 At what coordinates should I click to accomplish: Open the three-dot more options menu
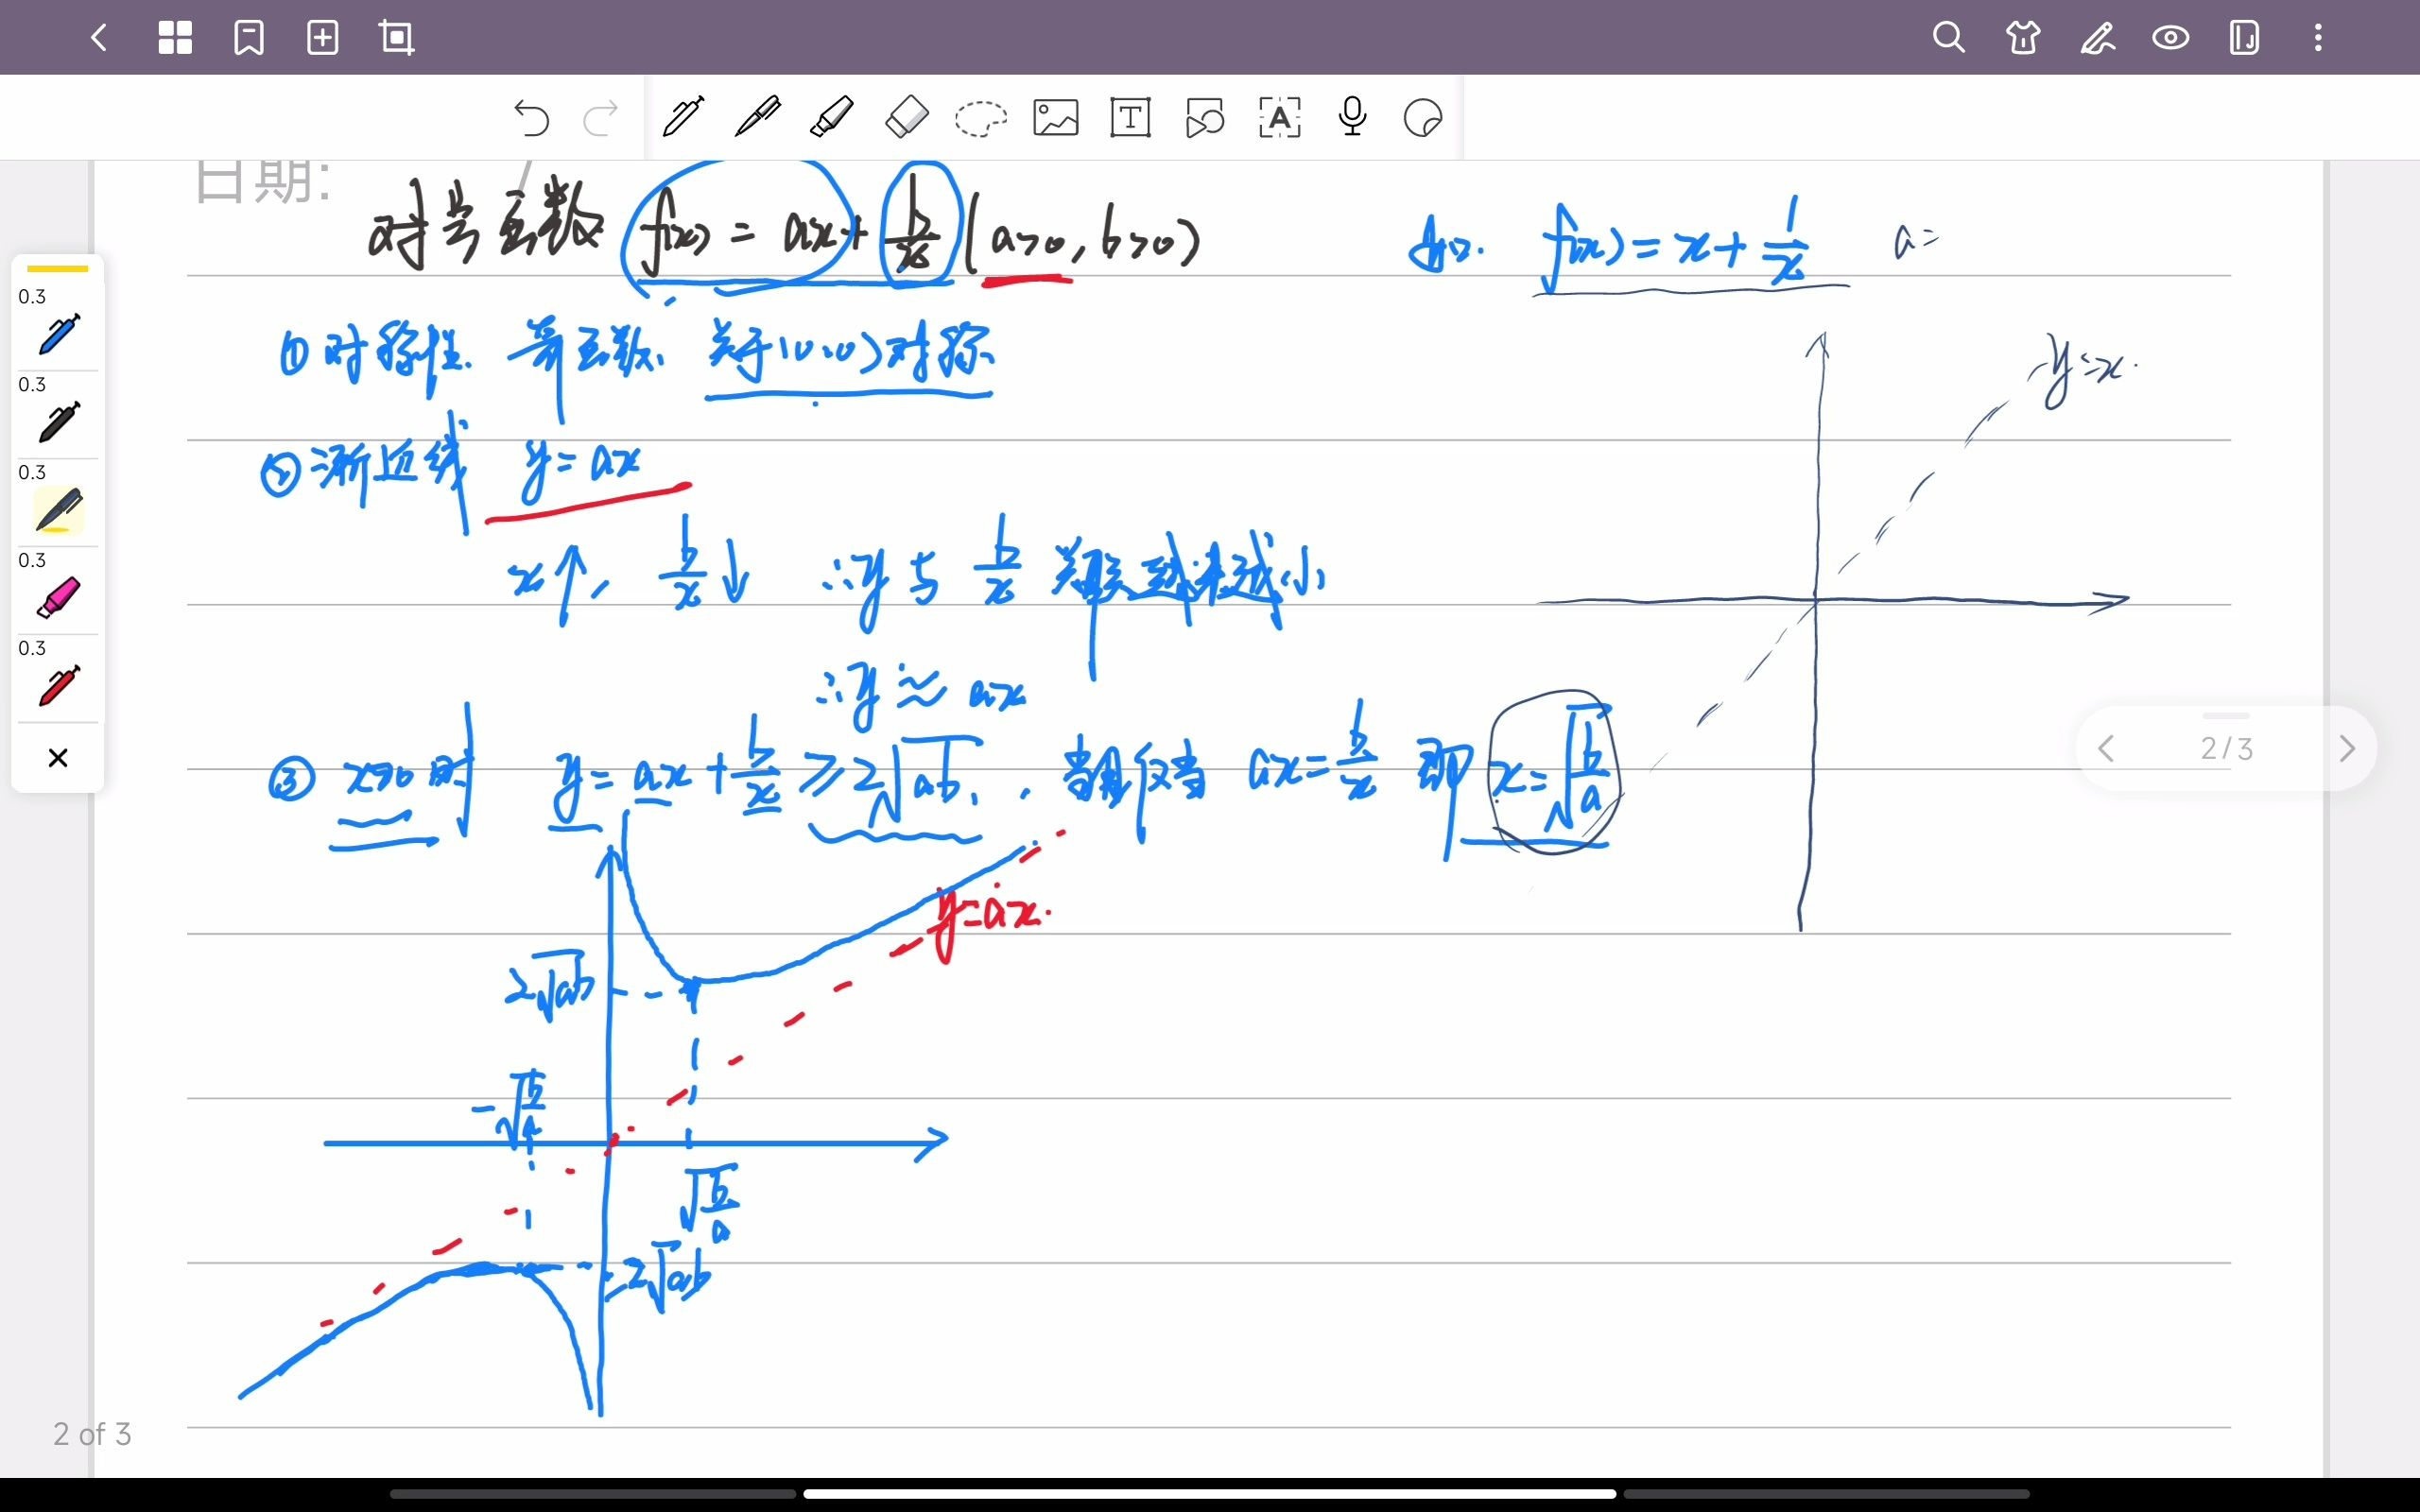[x=2318, y=38]
